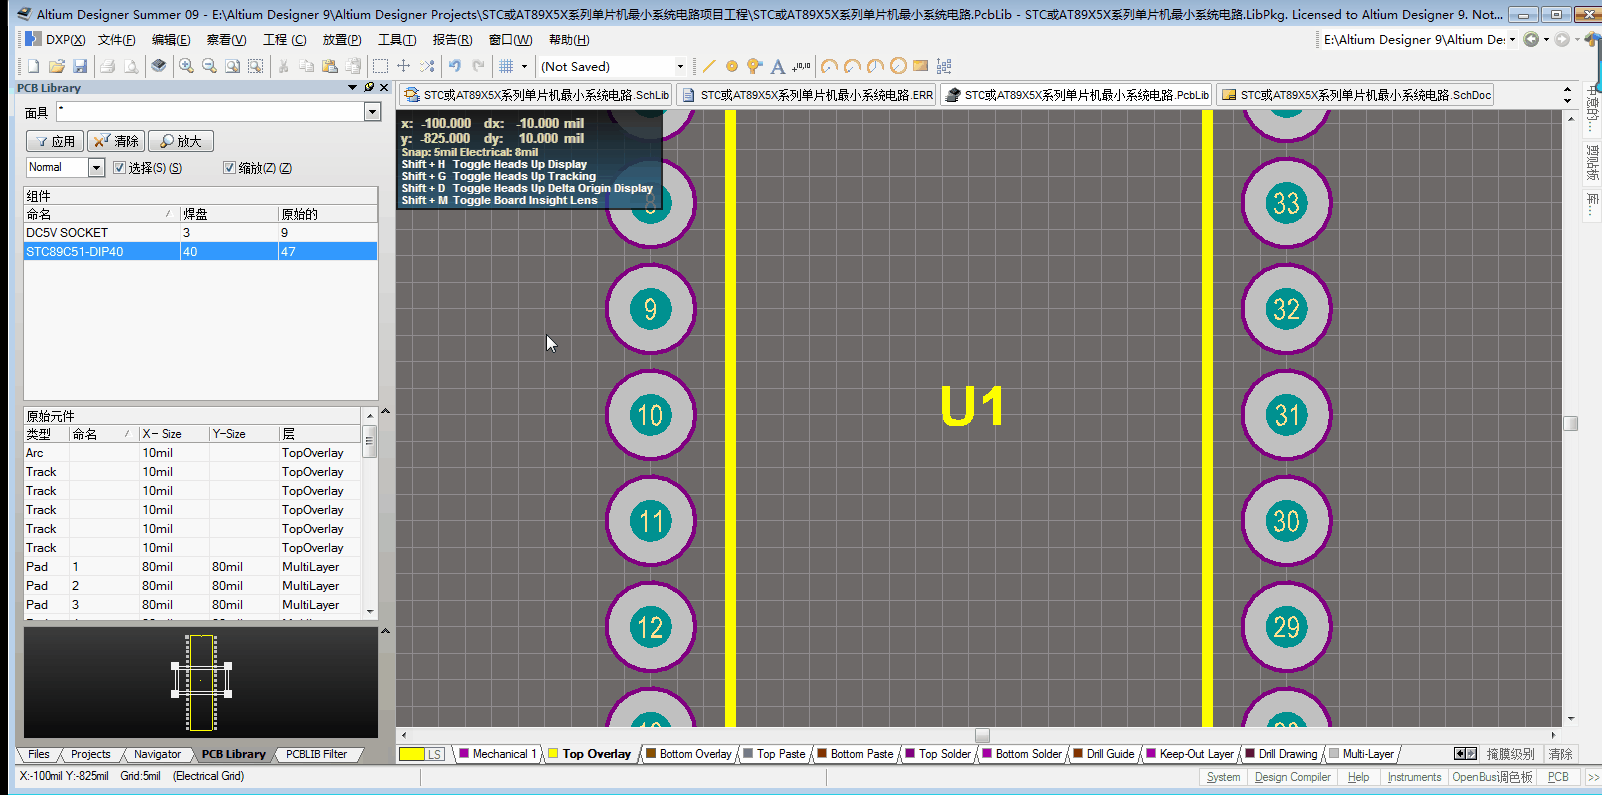1602x795 pixels.
Task: Open the grid options dropdown arrow
Action: (x=524, y=66)
